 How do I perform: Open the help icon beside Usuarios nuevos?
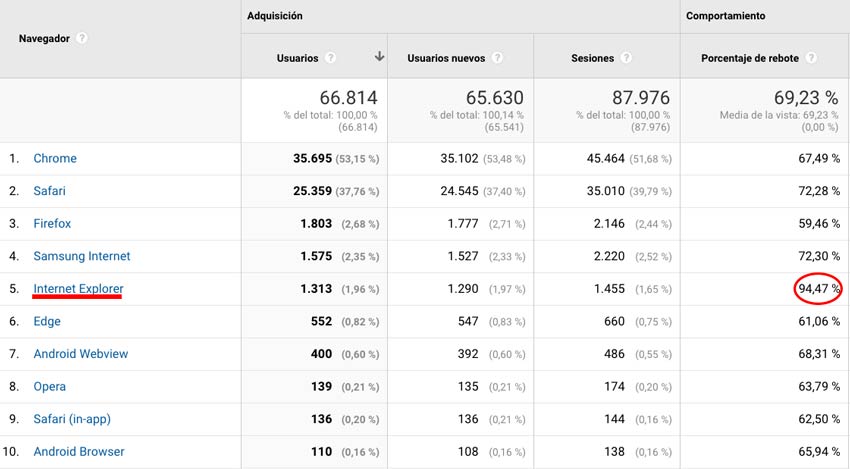pos(497,57)
